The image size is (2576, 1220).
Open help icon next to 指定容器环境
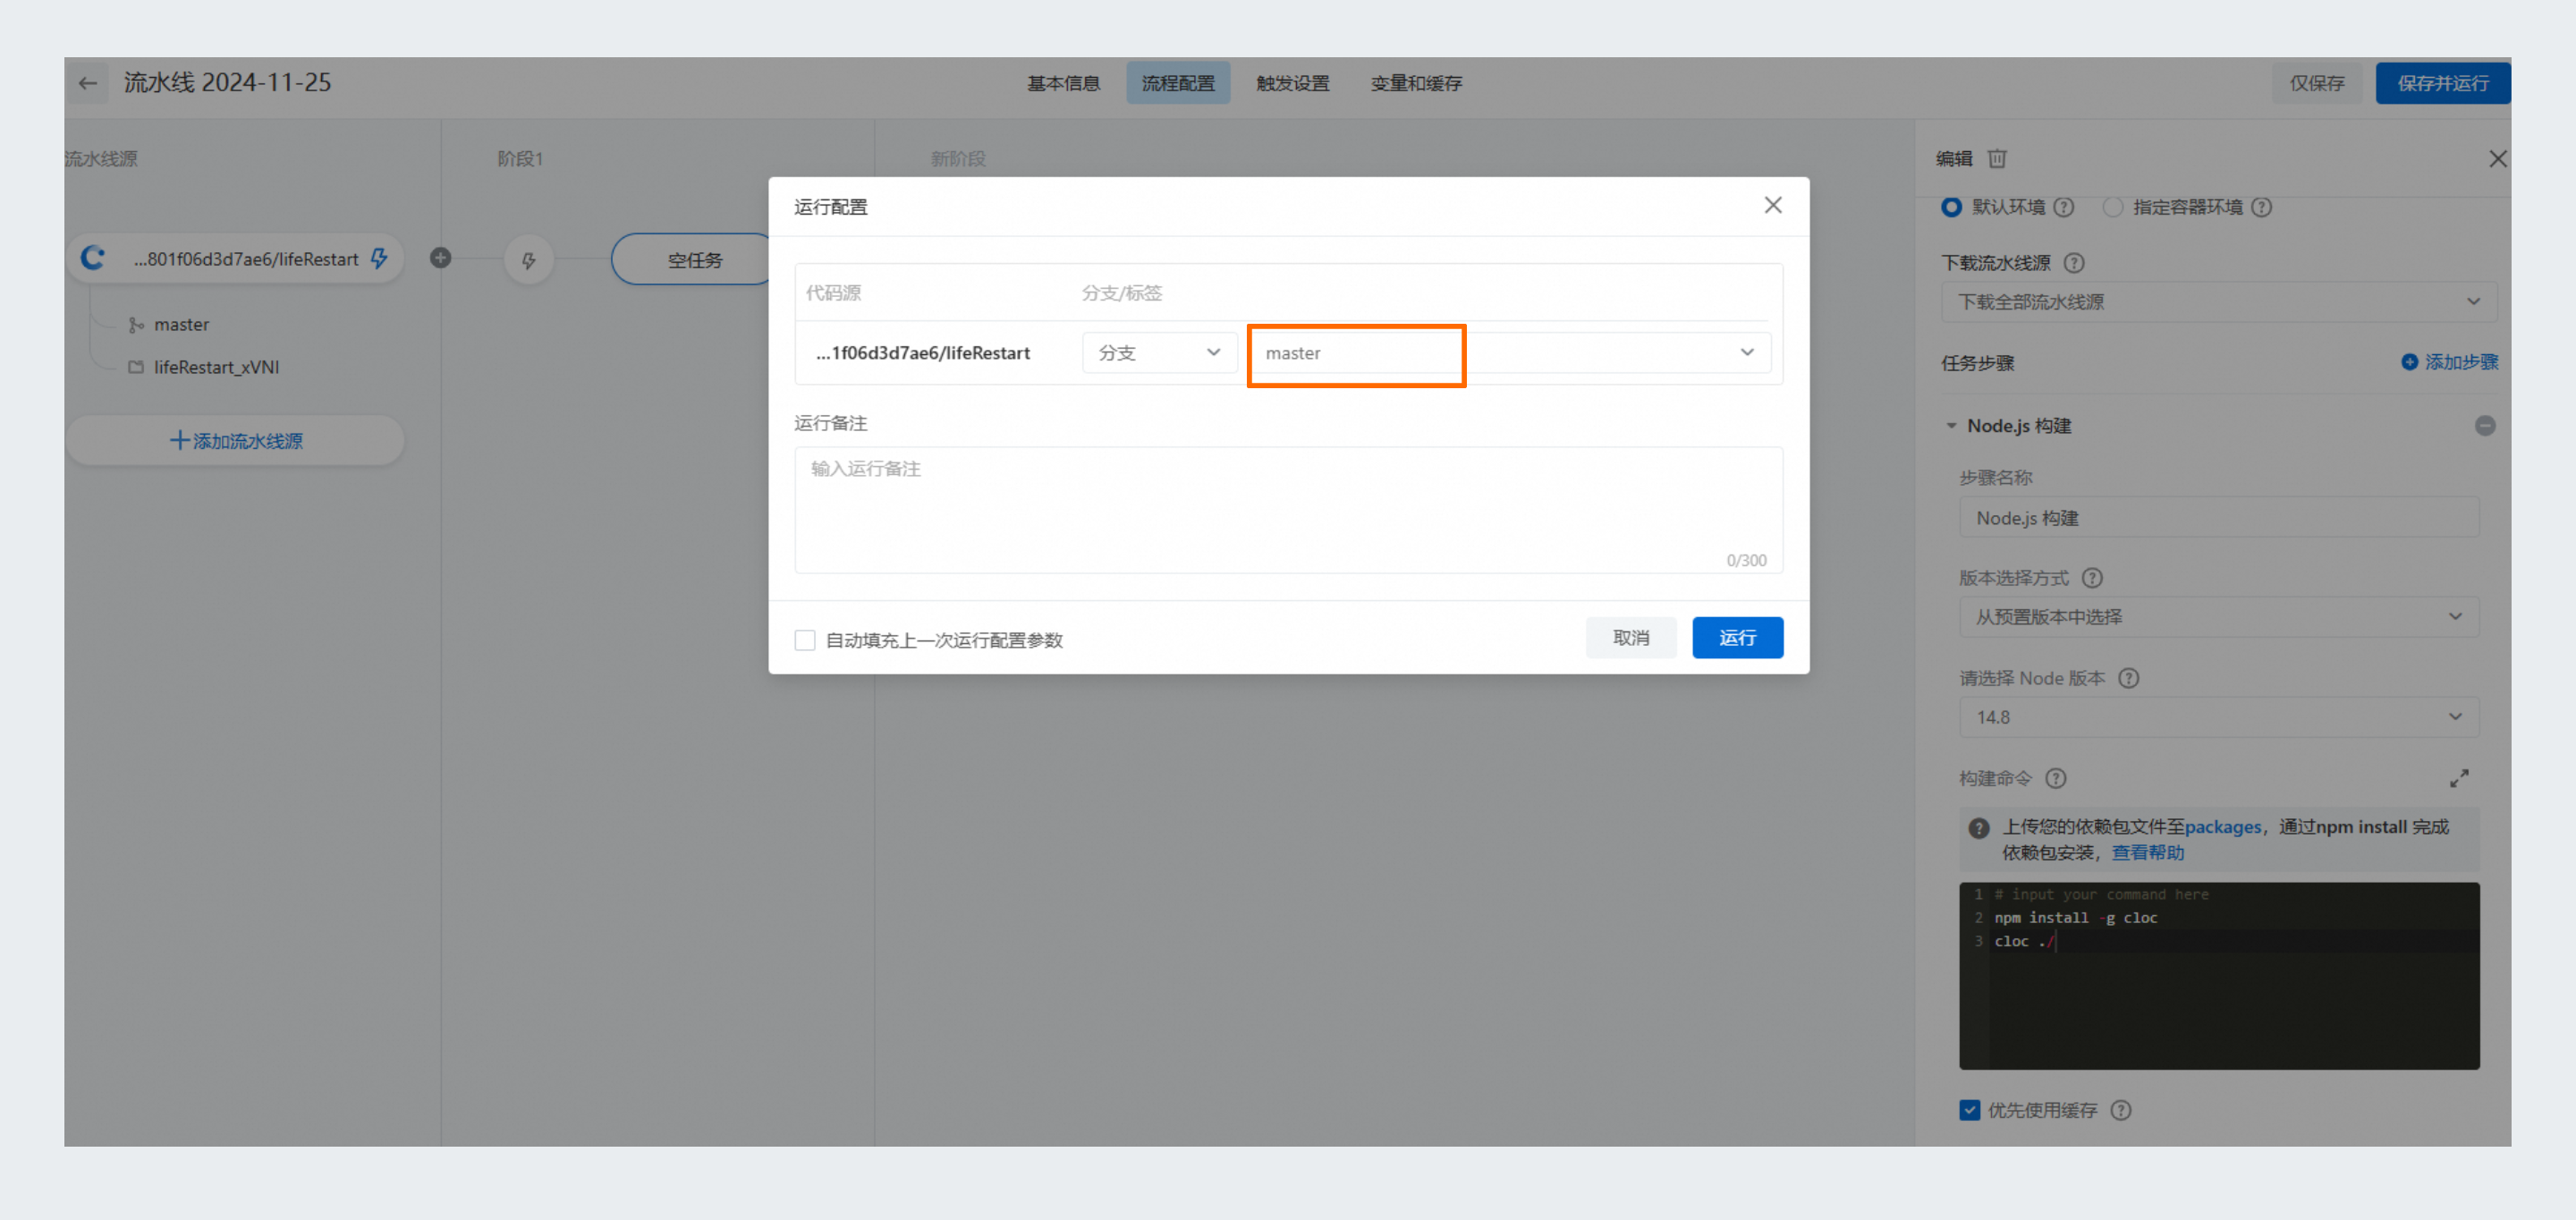pos(2262,207)
